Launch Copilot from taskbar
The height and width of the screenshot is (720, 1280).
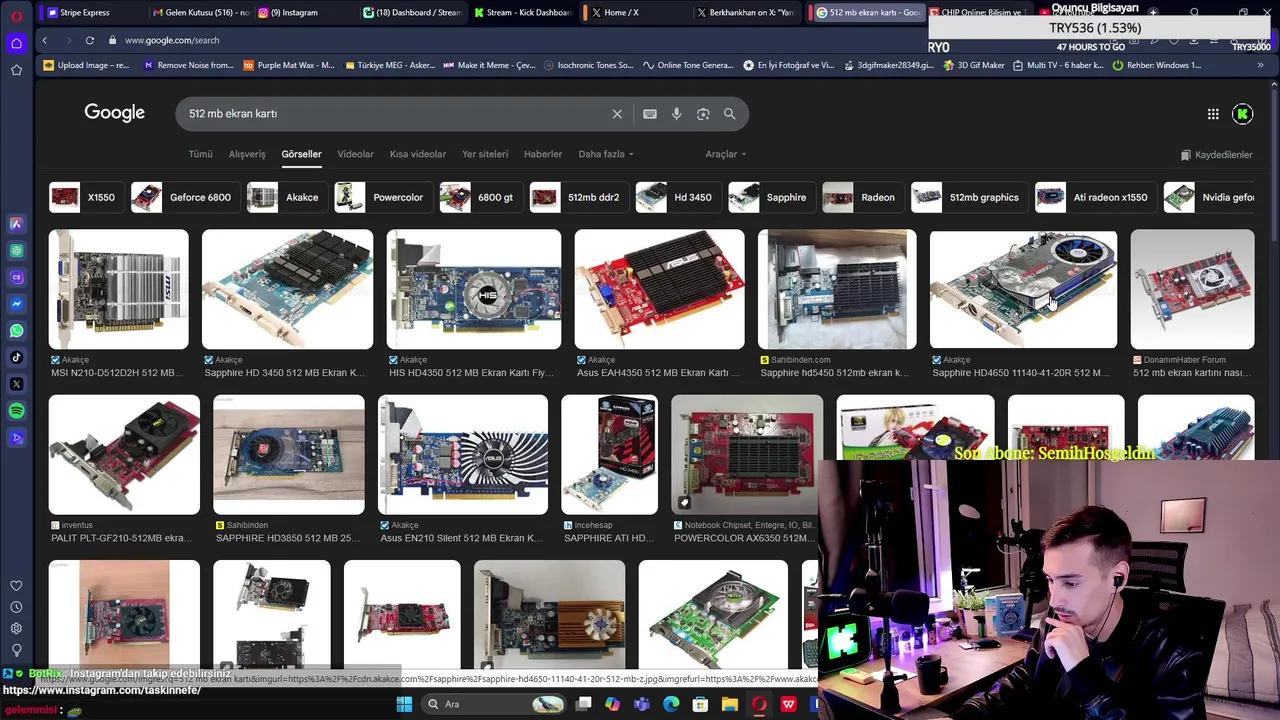[x=612, y=704]
